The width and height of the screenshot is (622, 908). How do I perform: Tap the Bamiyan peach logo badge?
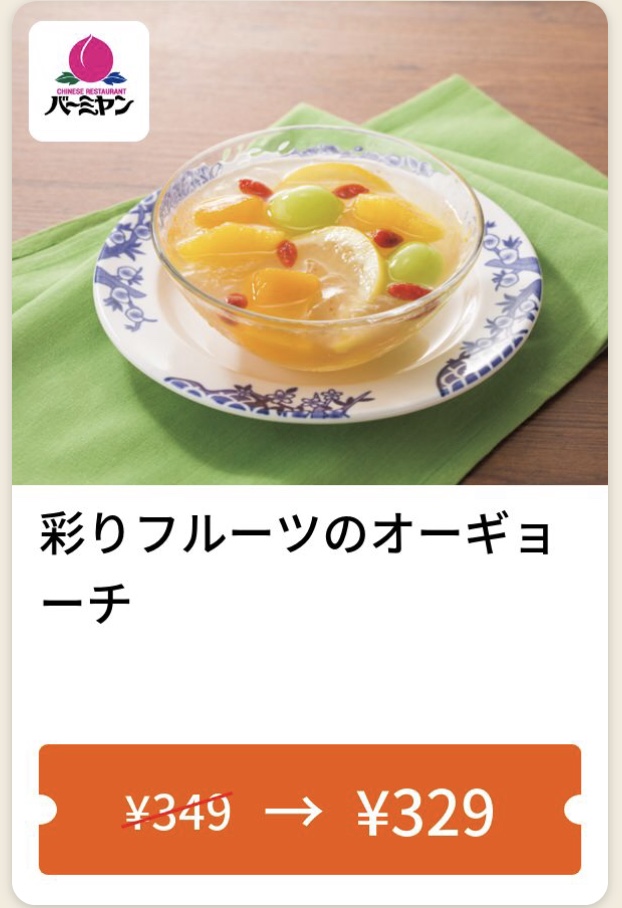point(89,81)
